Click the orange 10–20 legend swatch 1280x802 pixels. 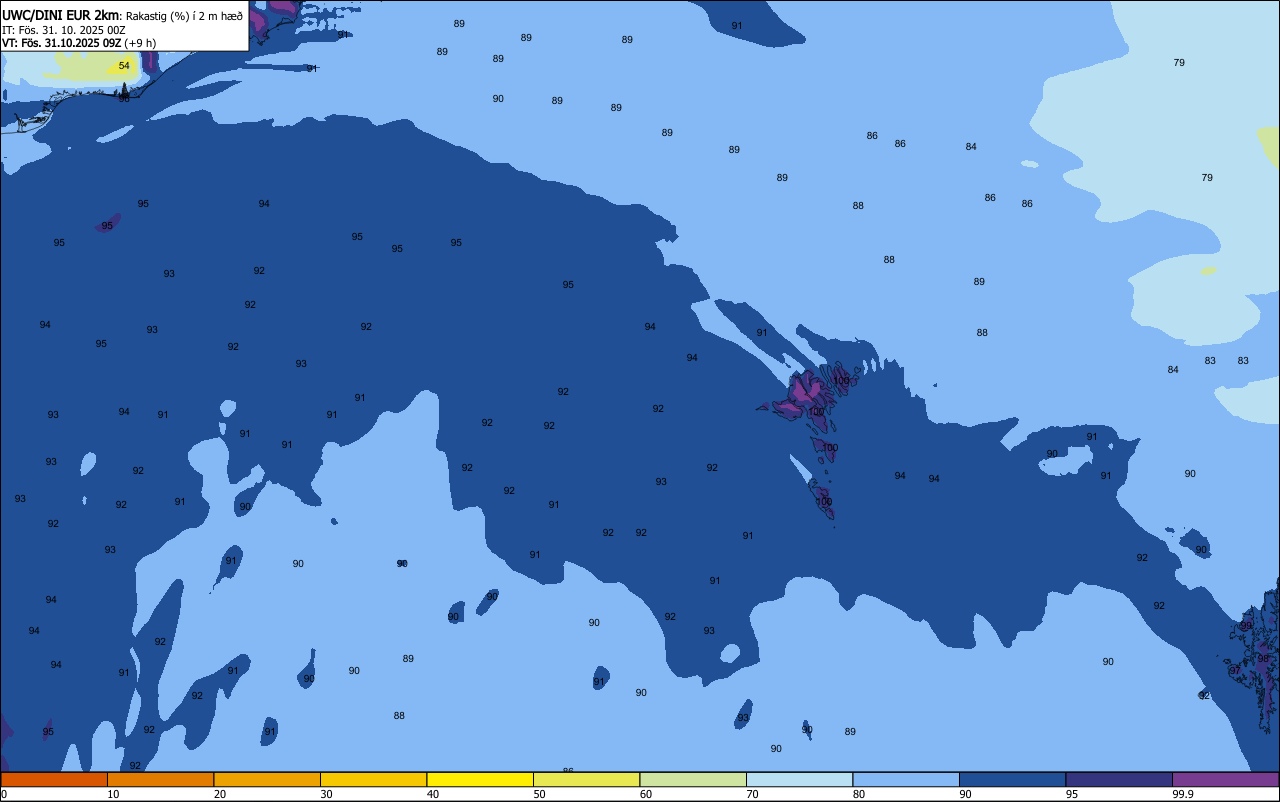tap(160, 779)
